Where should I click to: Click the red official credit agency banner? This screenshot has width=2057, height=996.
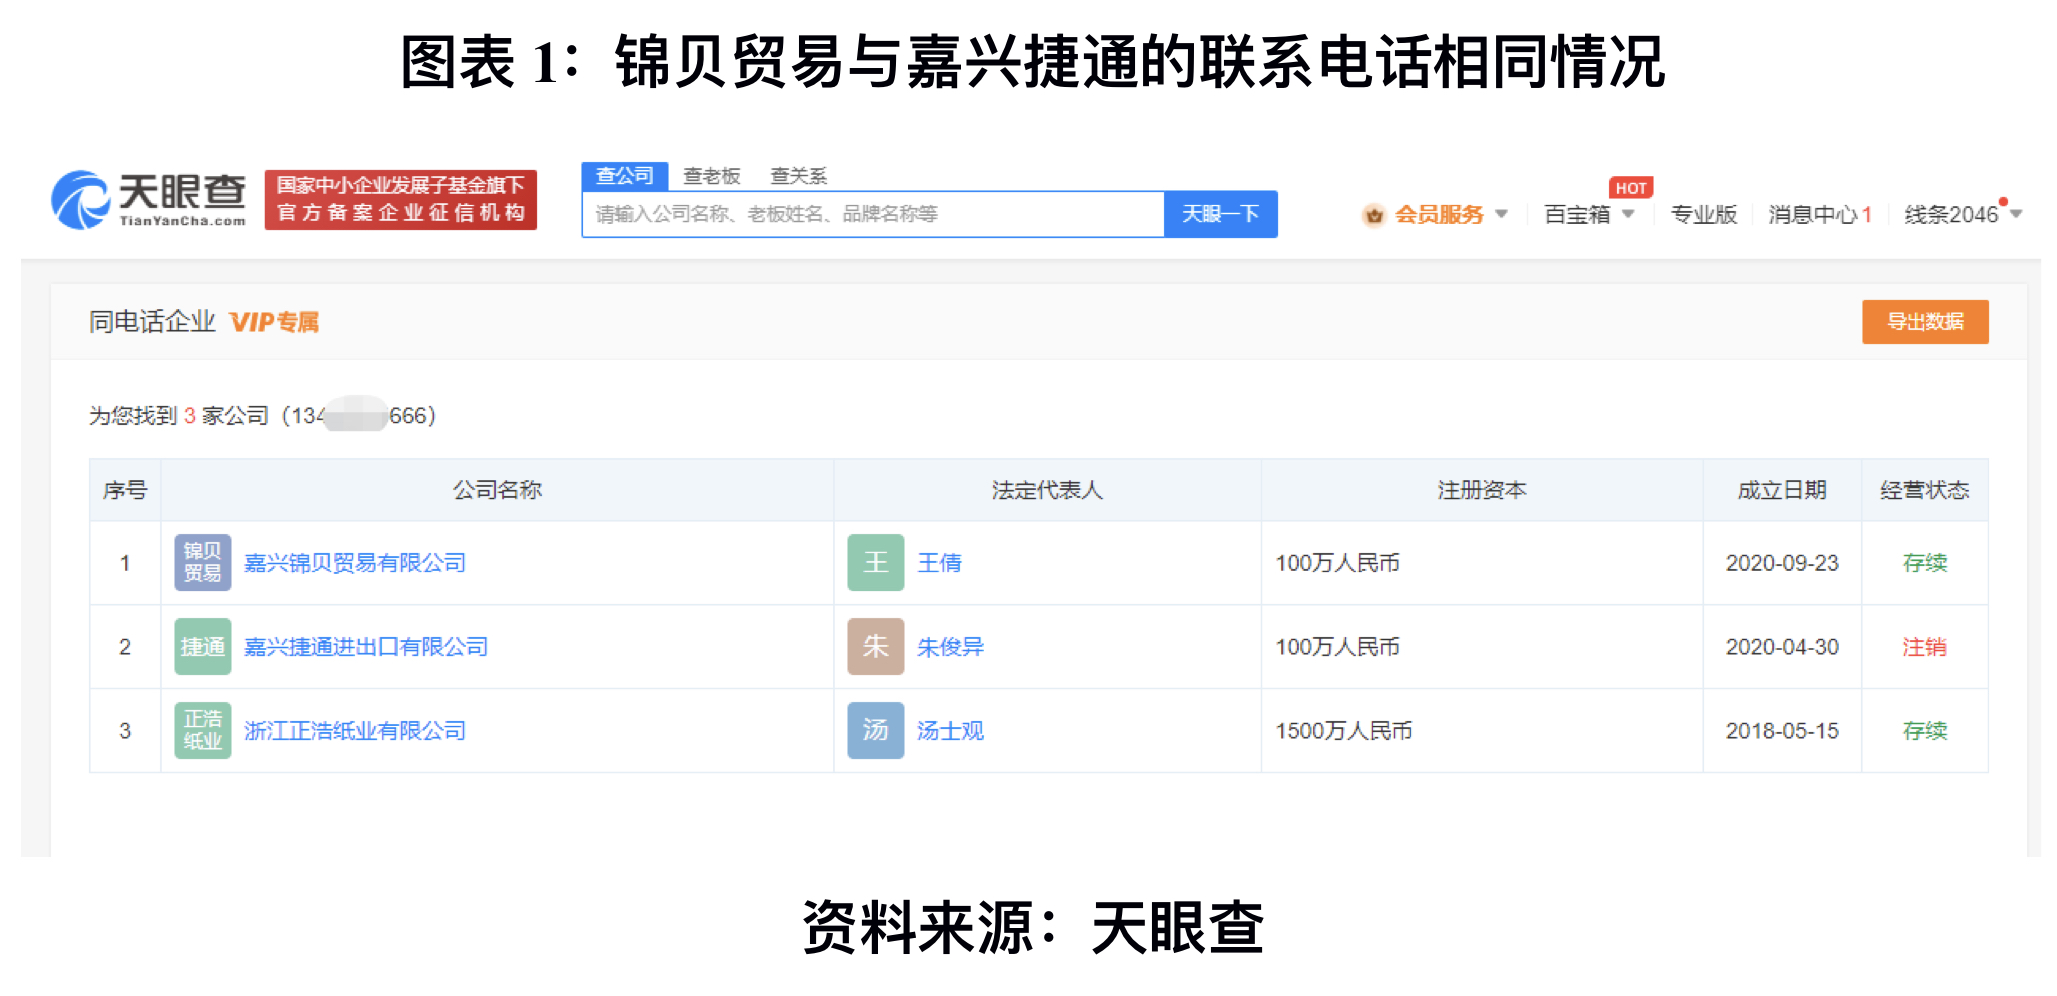400,199
